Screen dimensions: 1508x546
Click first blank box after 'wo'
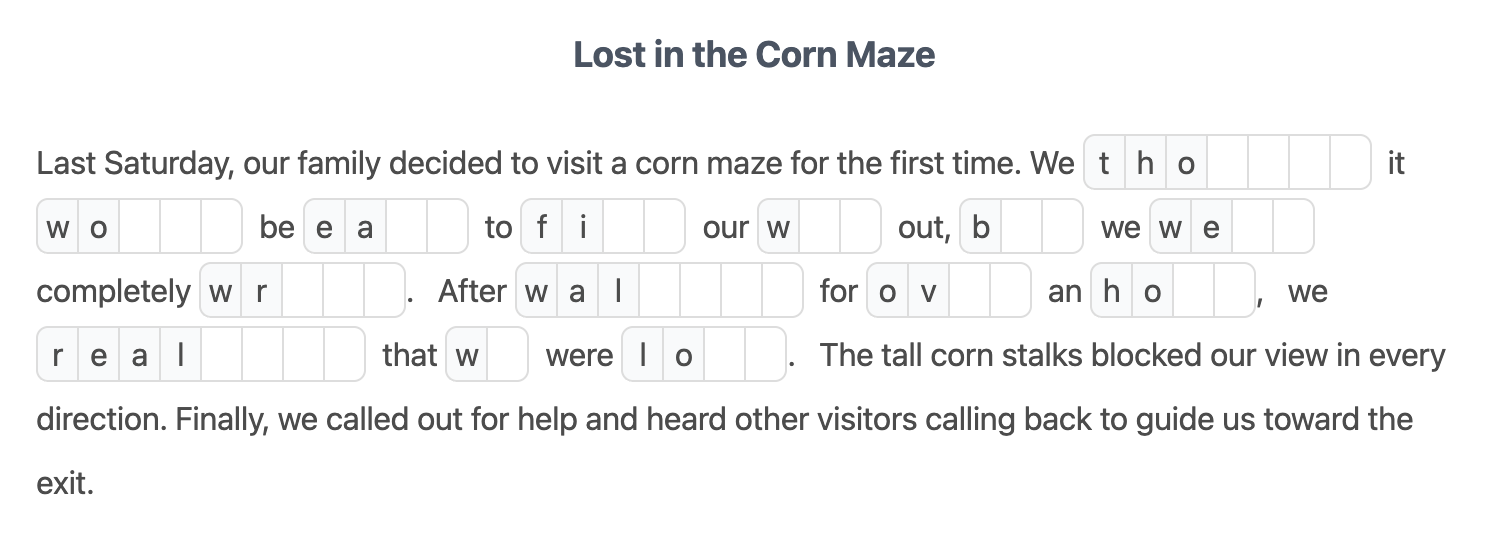(139, 227)
